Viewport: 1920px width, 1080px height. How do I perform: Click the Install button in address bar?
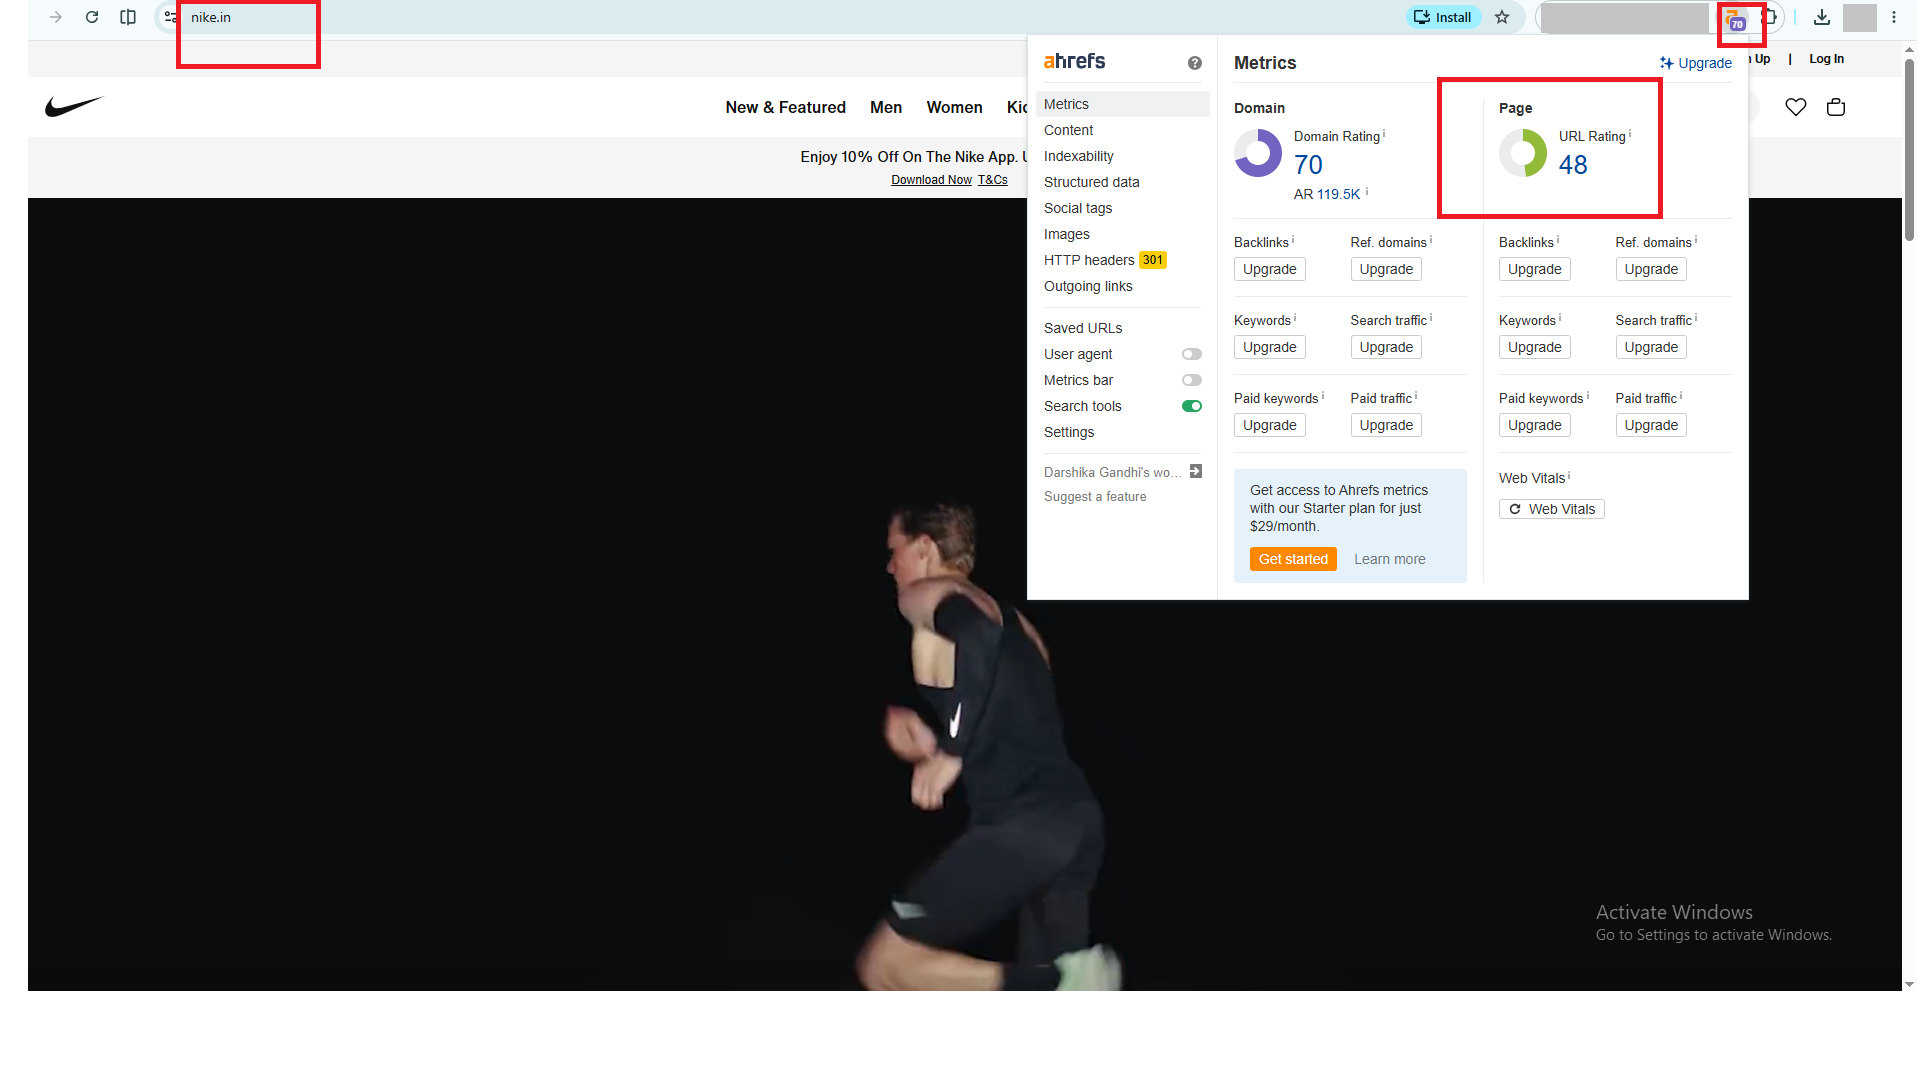point(1443,17)
